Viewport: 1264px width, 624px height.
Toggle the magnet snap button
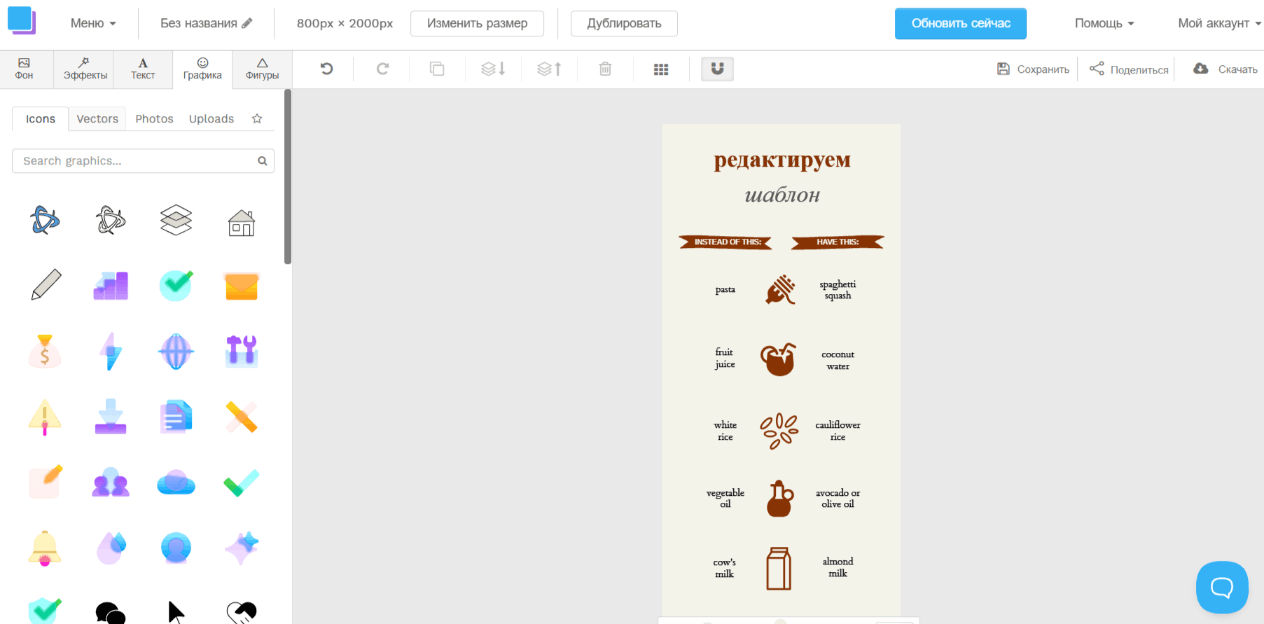[x=717, y=69]
